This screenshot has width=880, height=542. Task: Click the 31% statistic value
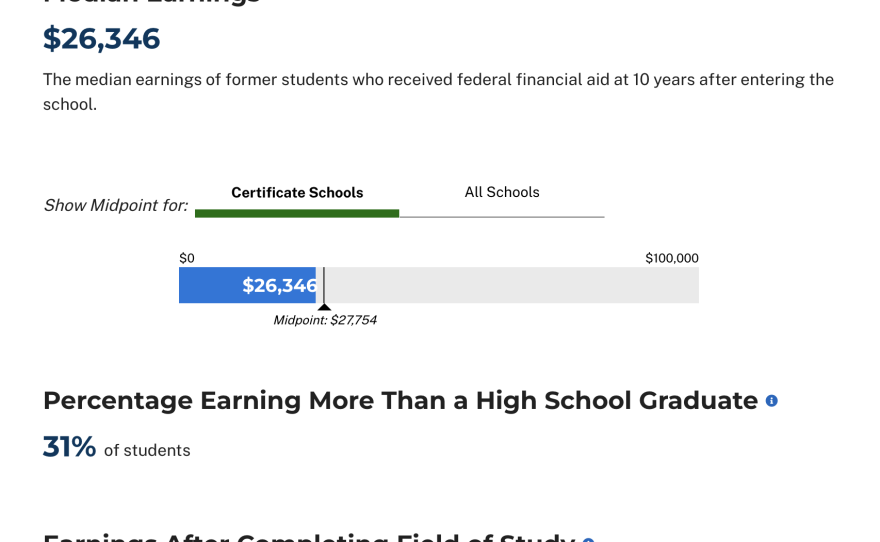point(69,447)
